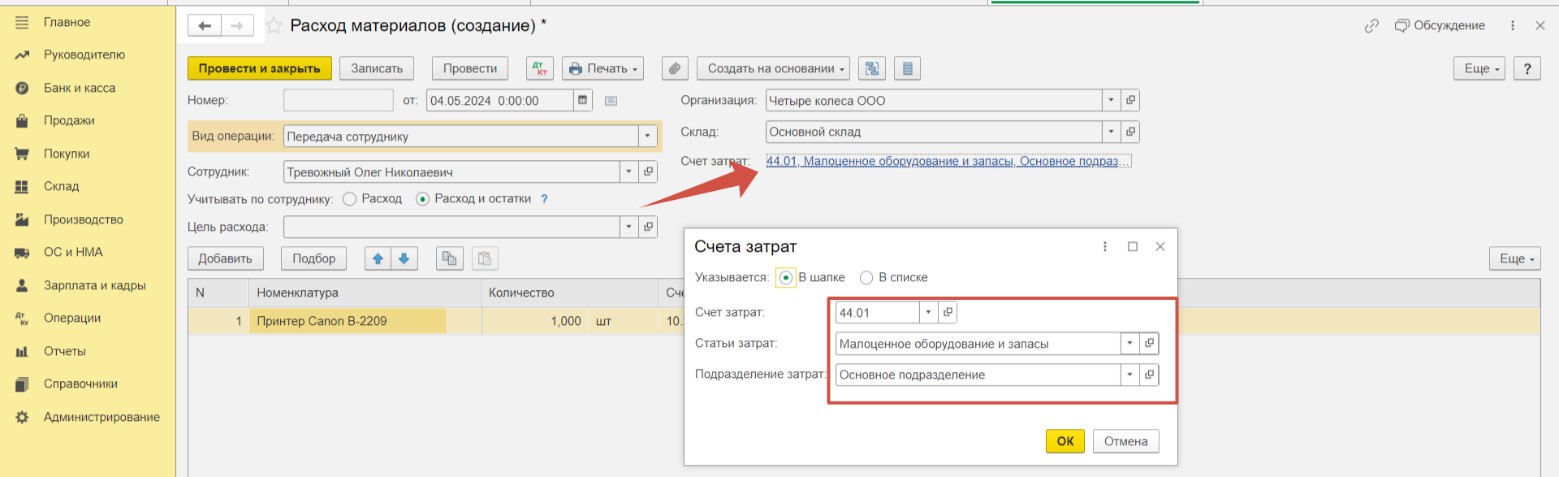Open Склад record with open icon
Screen dimensions: 1559x477
1130,131
